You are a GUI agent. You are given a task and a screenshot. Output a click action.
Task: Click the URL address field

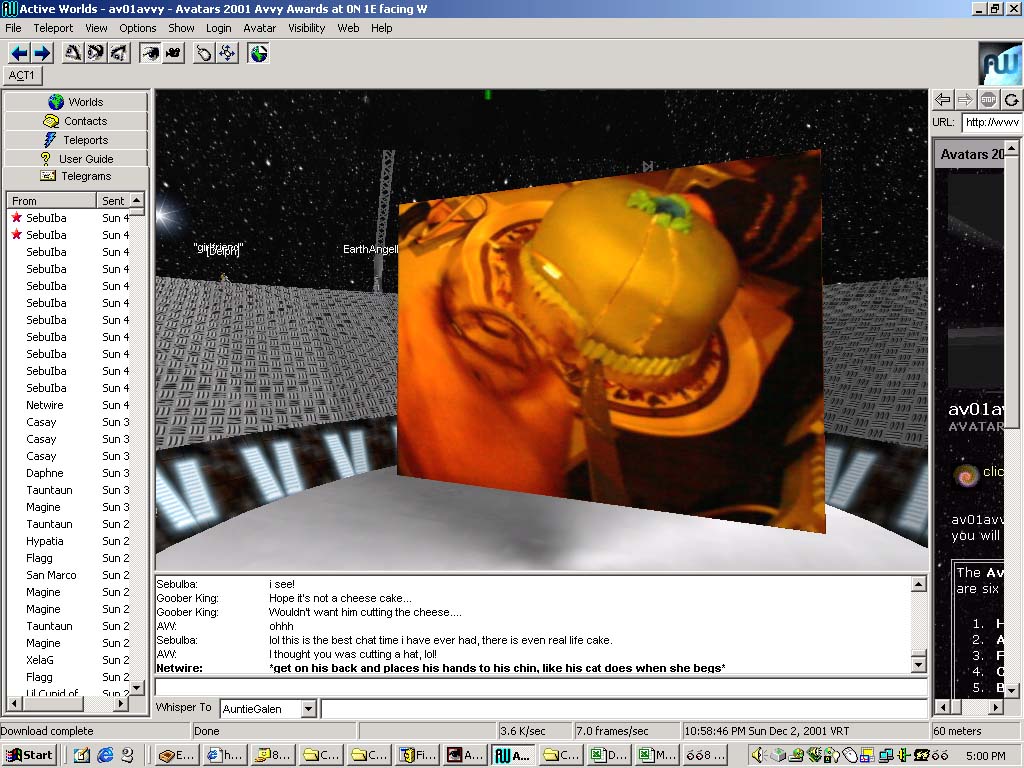click(x=991, y=122)
